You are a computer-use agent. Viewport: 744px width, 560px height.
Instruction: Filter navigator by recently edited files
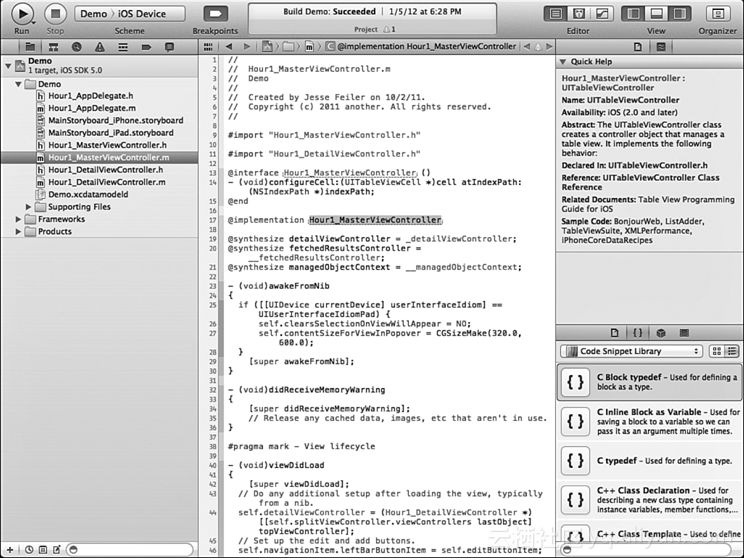[29, 550]
